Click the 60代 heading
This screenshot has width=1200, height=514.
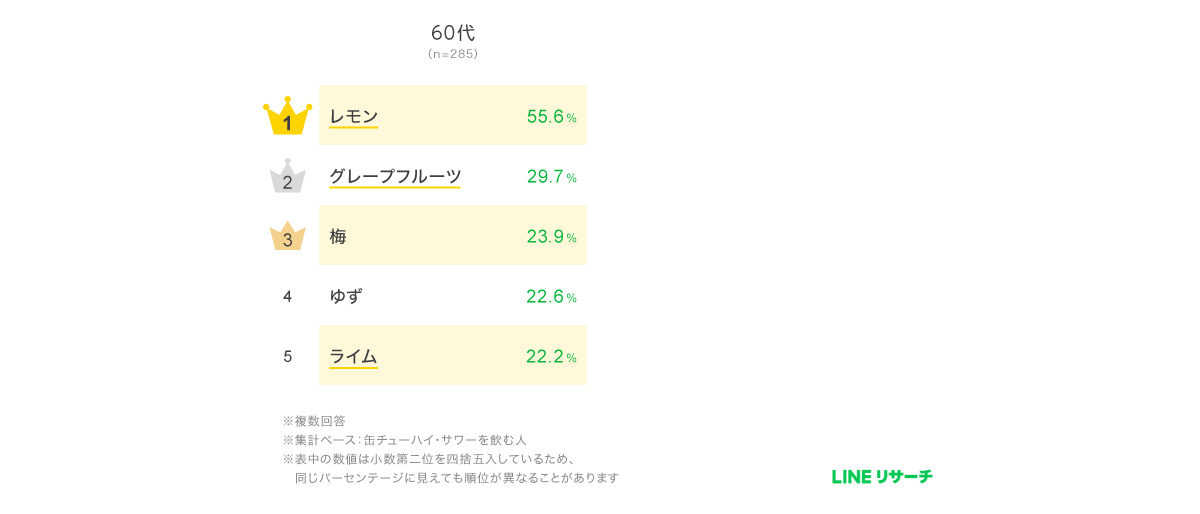coord(453,33)
